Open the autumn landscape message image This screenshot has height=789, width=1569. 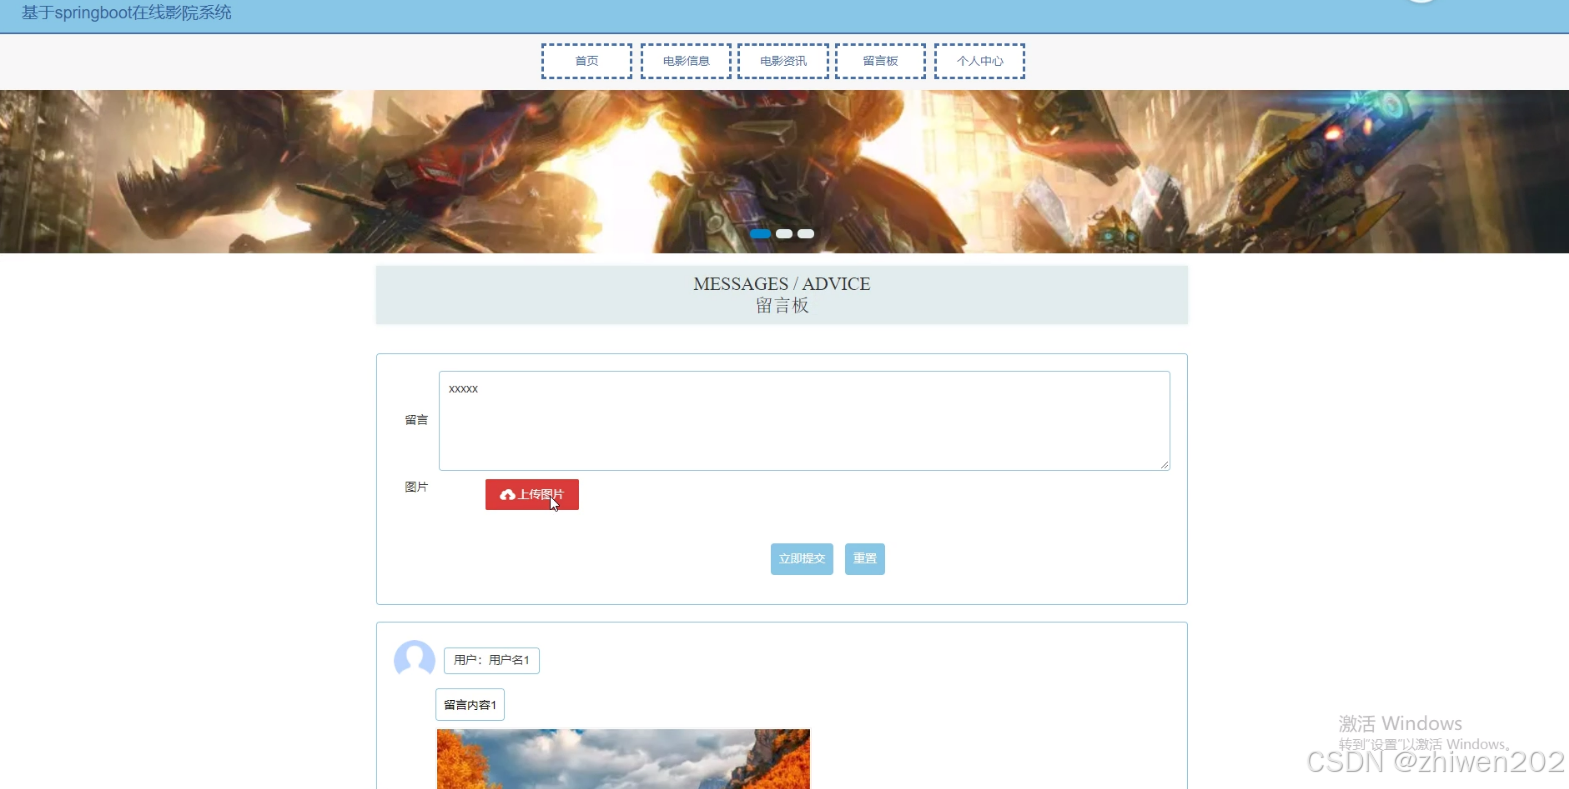pos(623,759)
